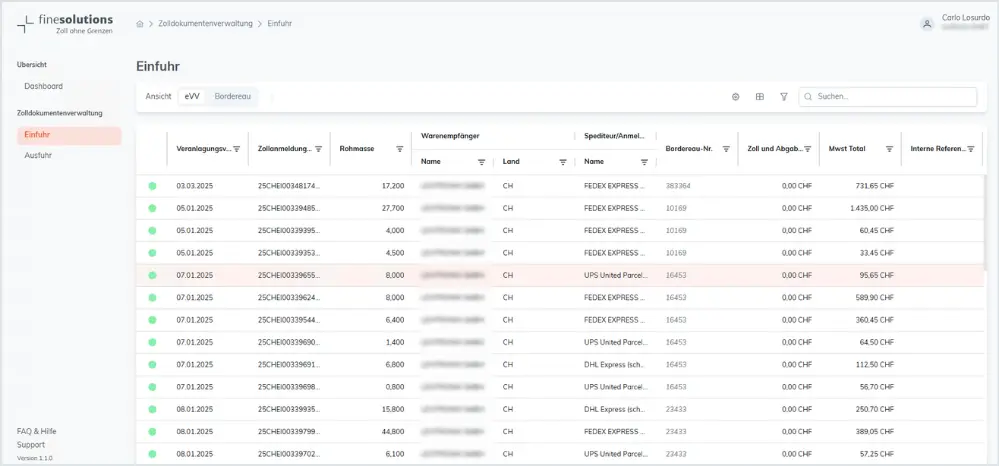Open Bordereau number 383364

(x=678, y=186)
